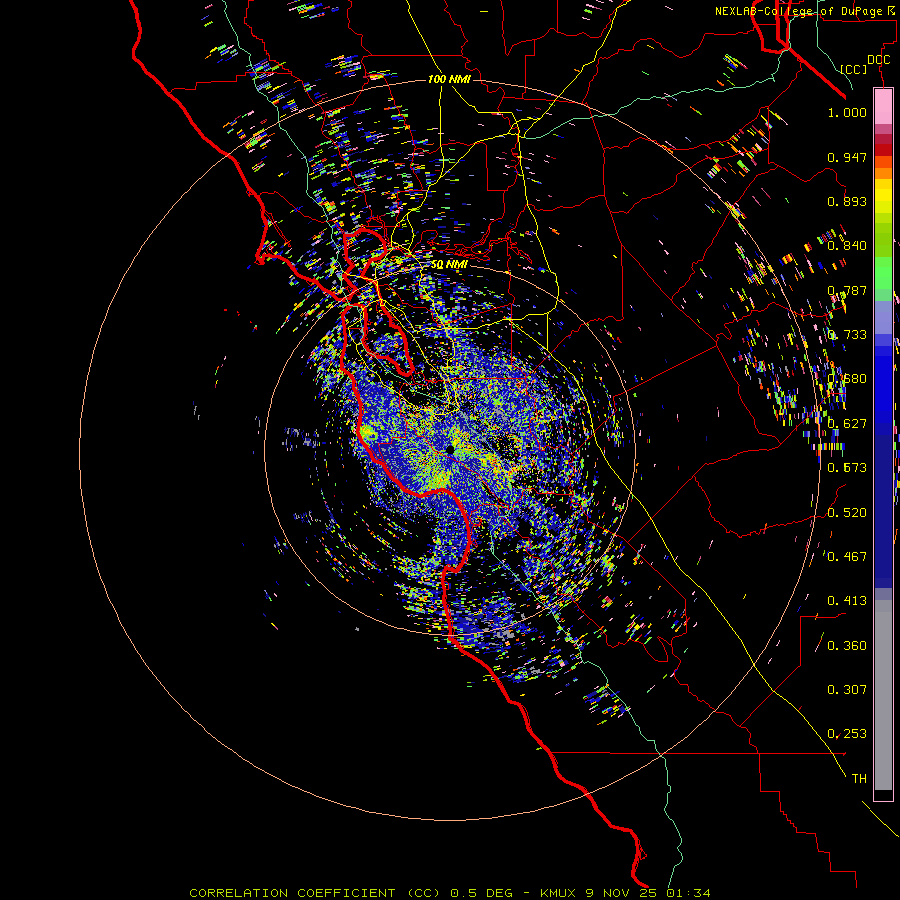Select the 0.840 scale value
Image resolution: width=900 pixels, height=900 pixels.
click(847, 246)
